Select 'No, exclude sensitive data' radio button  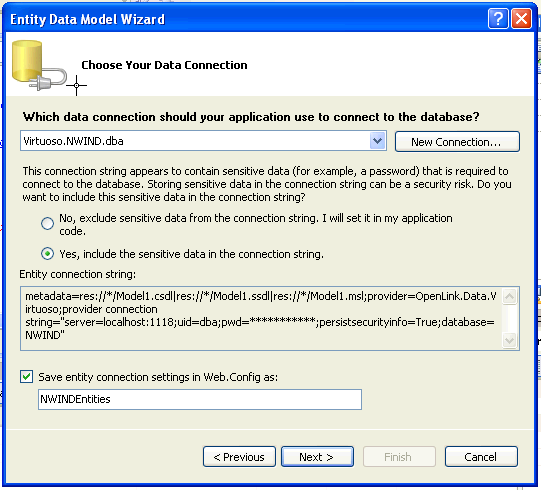(x=48, y=223)
